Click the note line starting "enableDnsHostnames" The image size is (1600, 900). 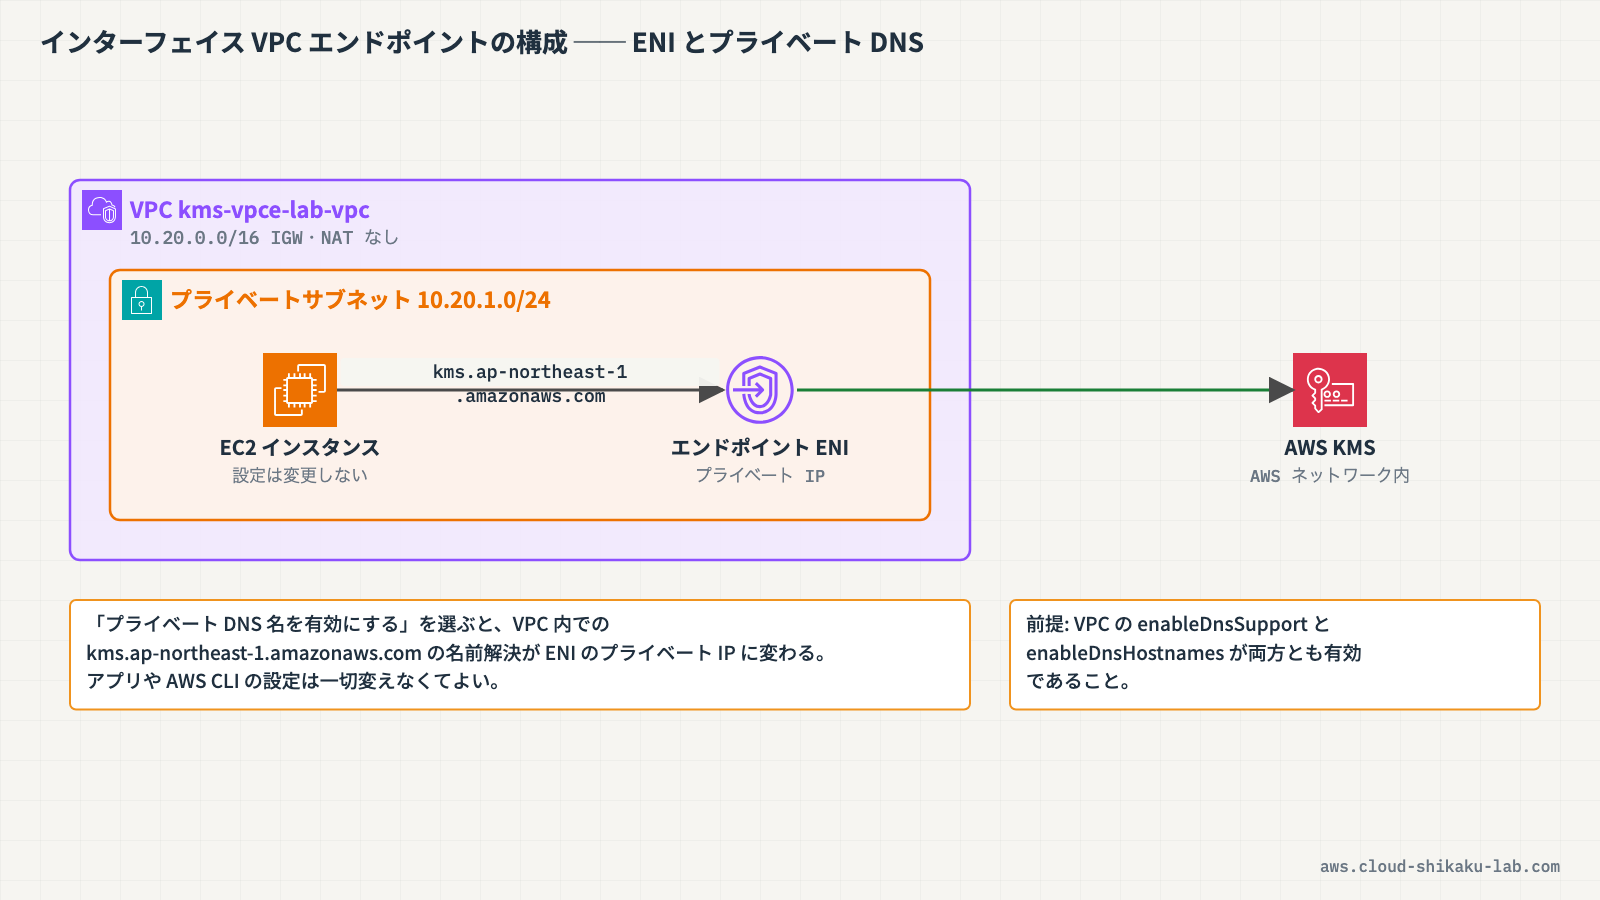coord(1194,653)
